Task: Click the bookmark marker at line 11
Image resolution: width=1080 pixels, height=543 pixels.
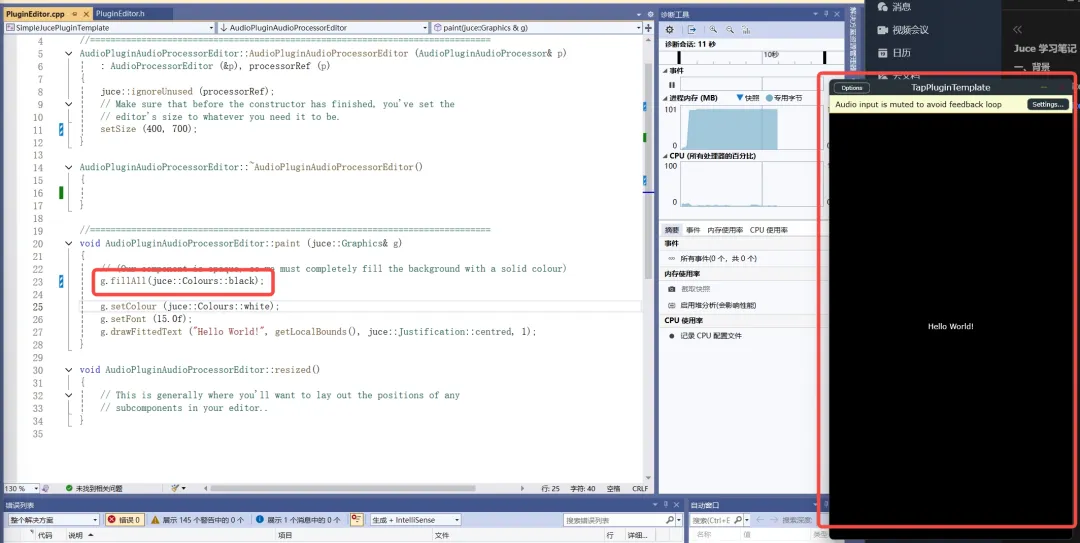Action: tap(61, 130)
